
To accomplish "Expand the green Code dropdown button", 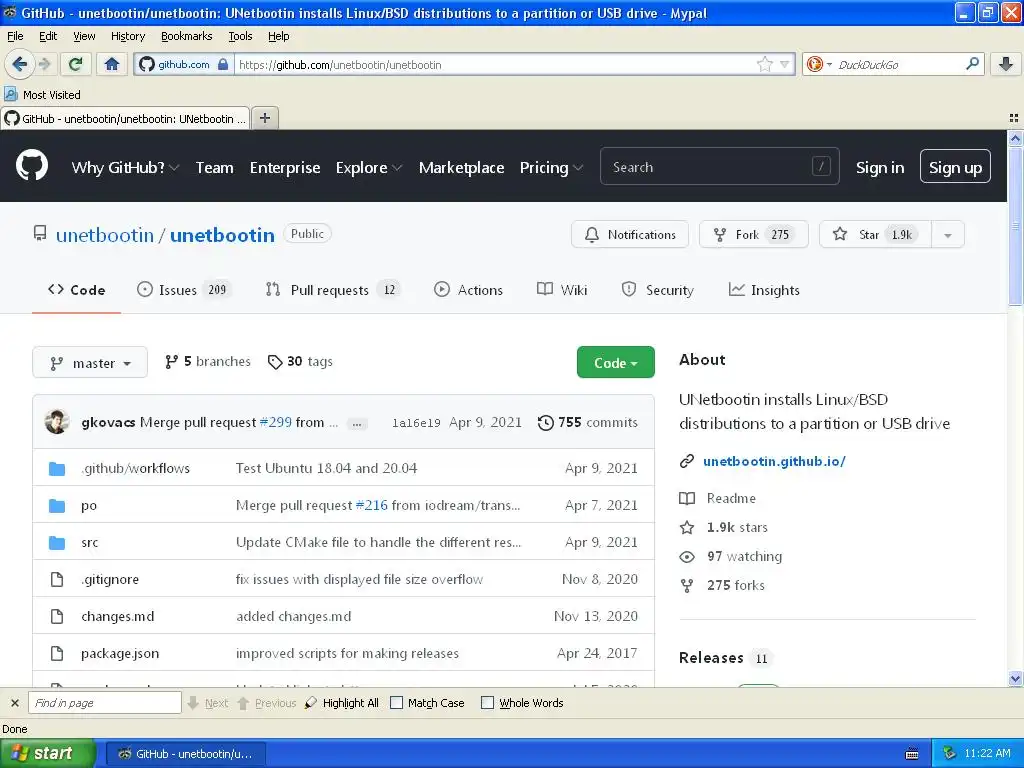I will (x=615, y=362).
